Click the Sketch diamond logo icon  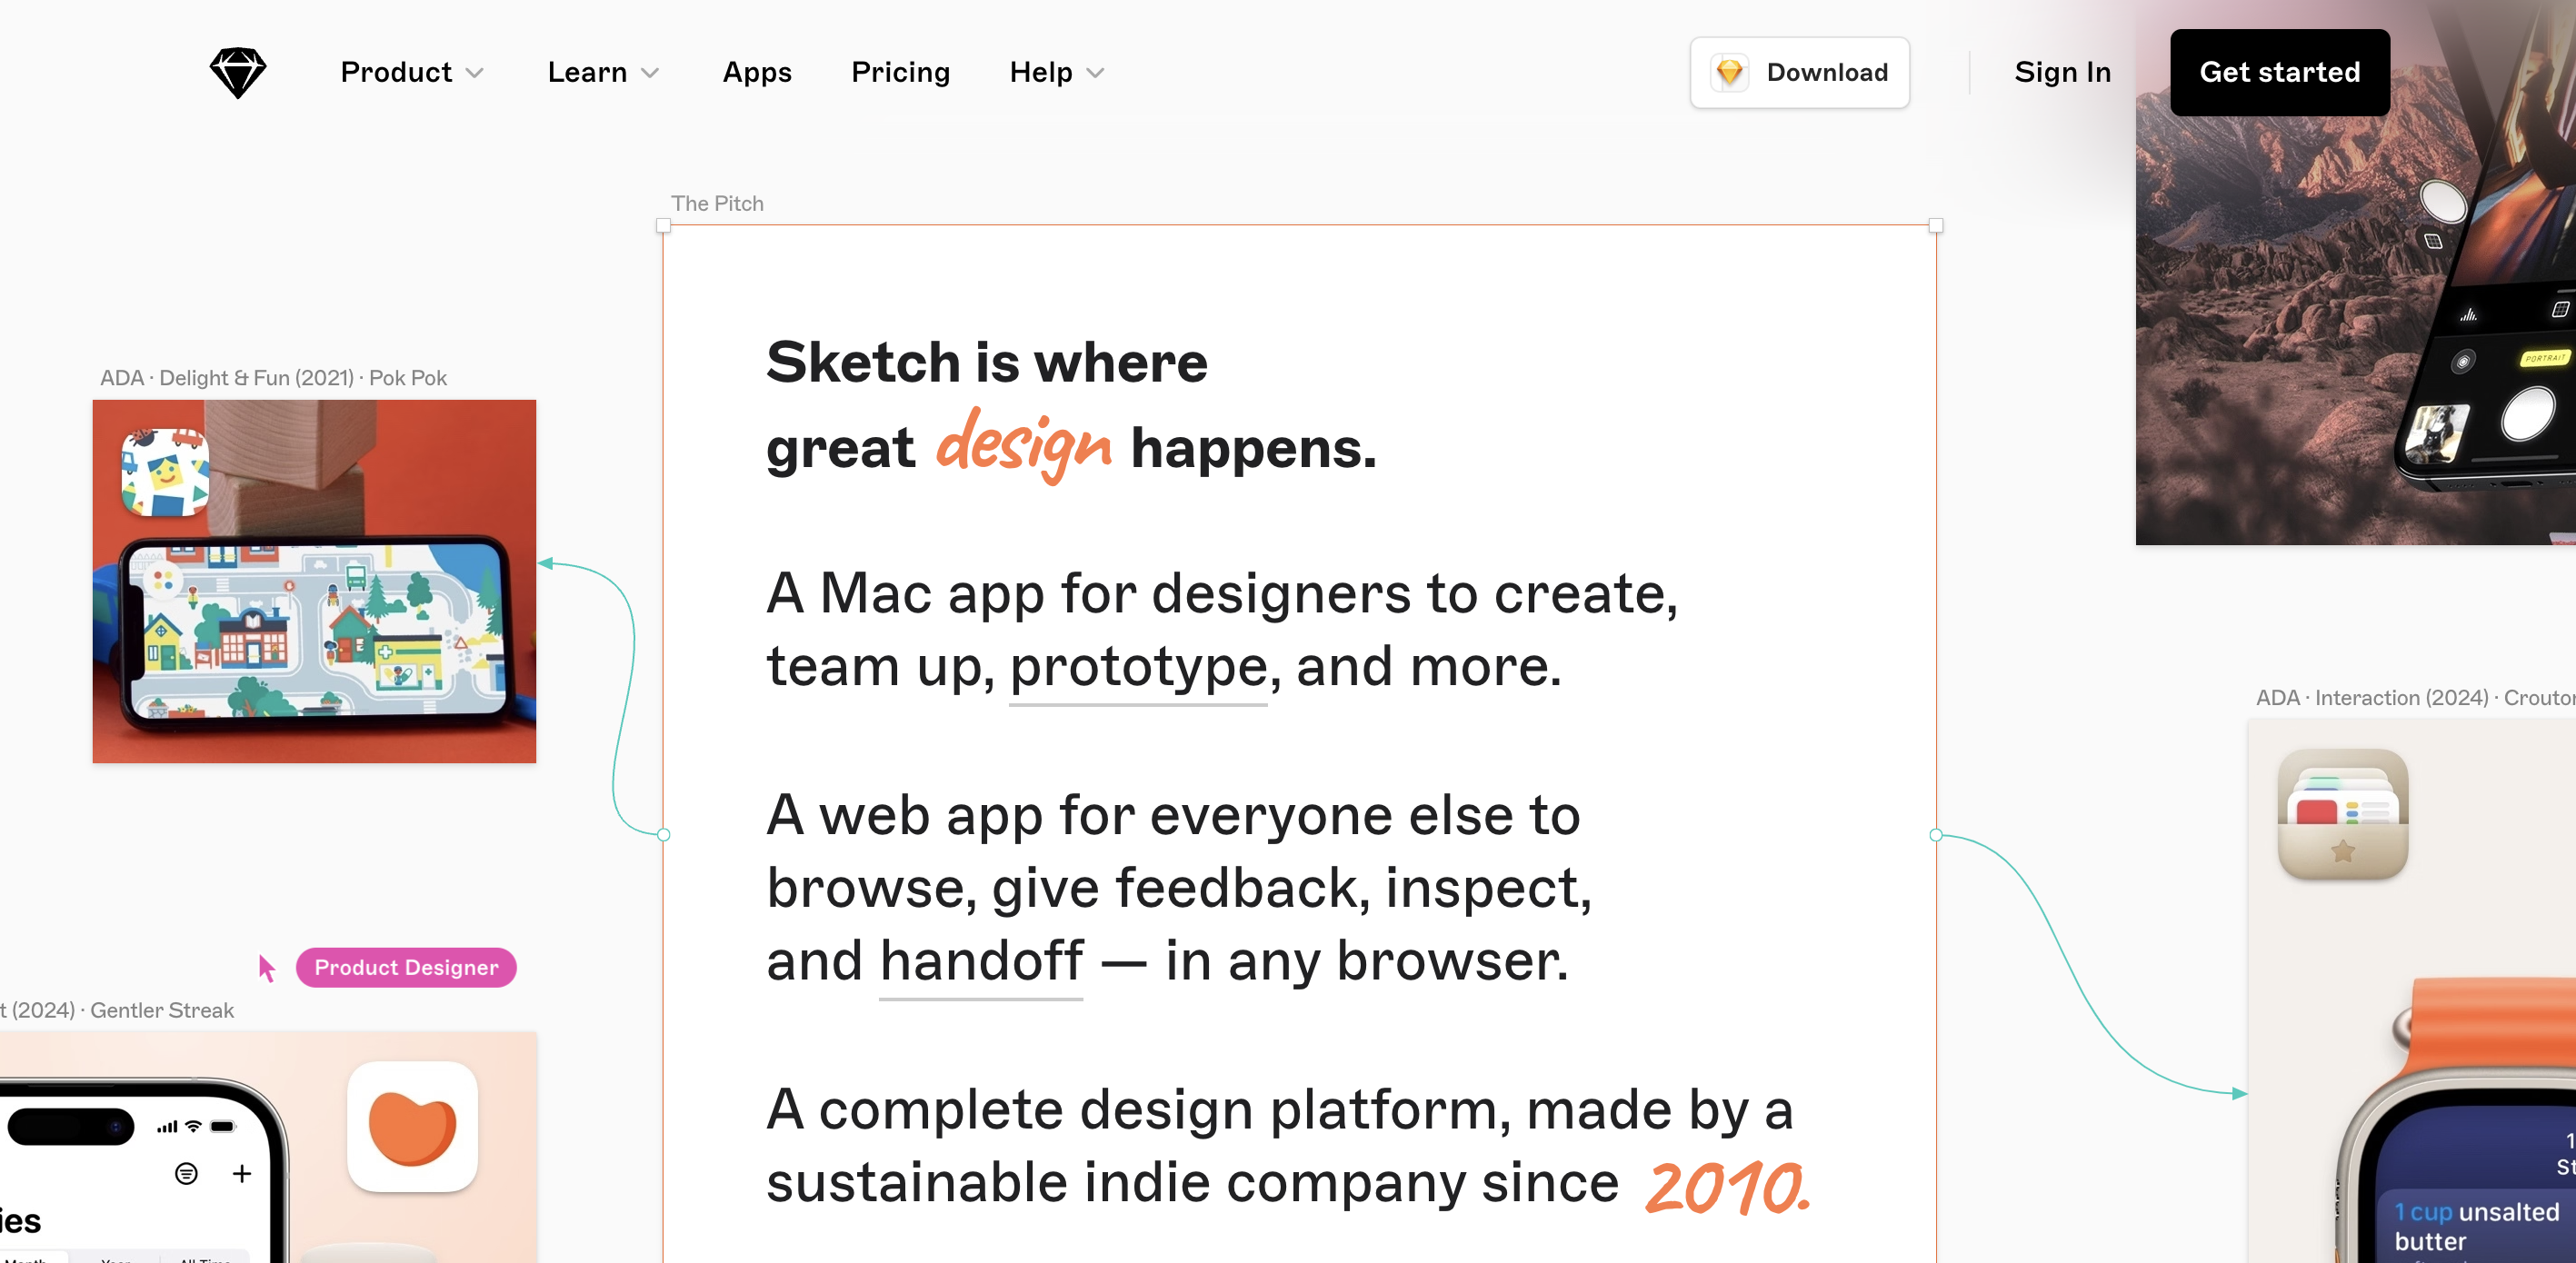click(x=240, y=71)
